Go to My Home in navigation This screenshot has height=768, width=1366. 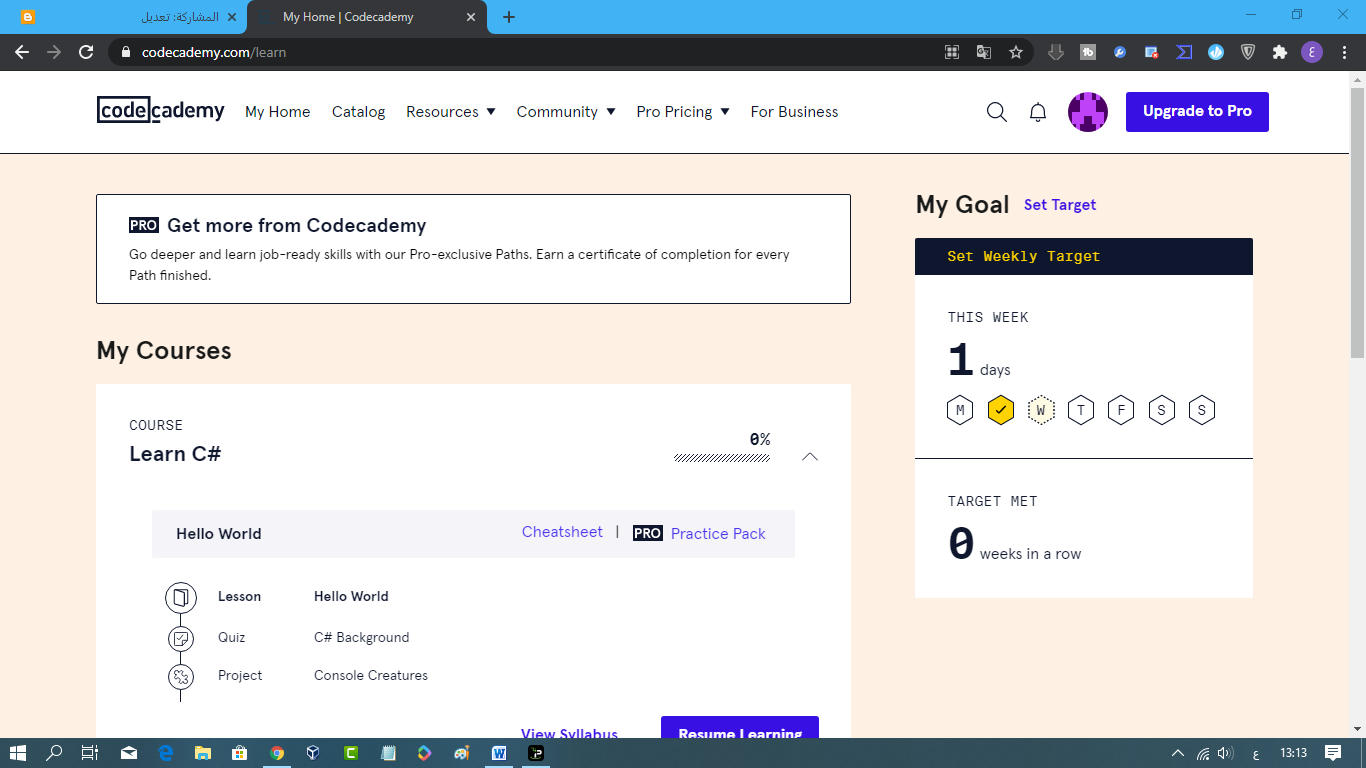[x=278, y=112]
